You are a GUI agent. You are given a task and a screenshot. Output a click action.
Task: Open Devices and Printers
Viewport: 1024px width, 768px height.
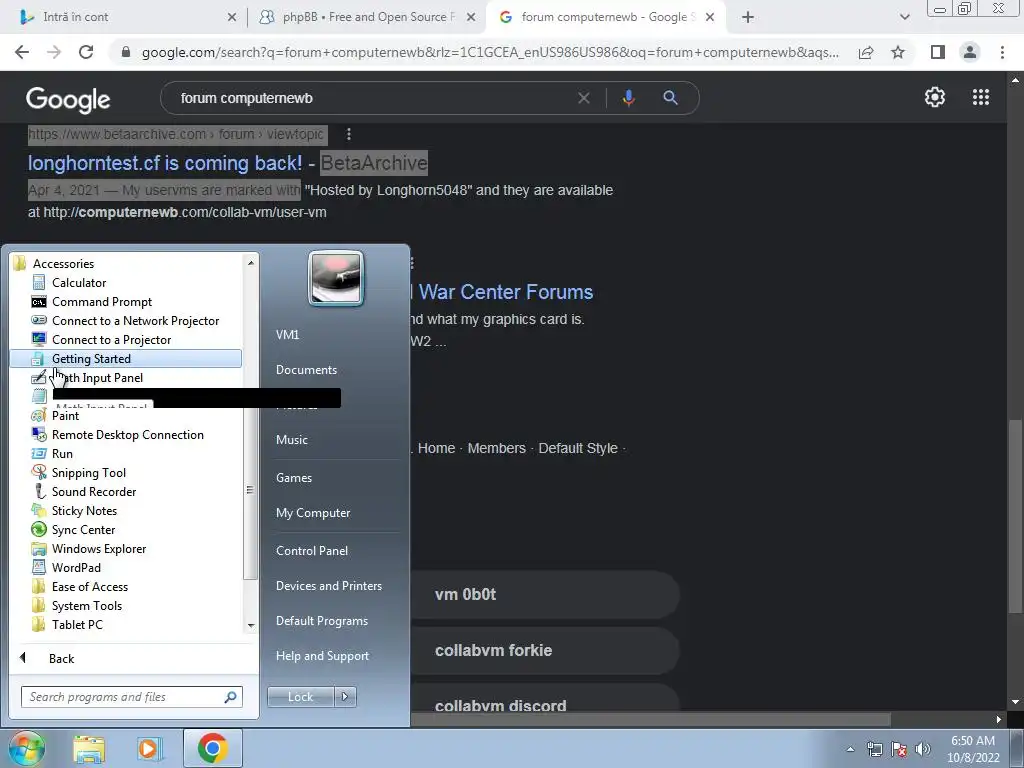(328, 586)
